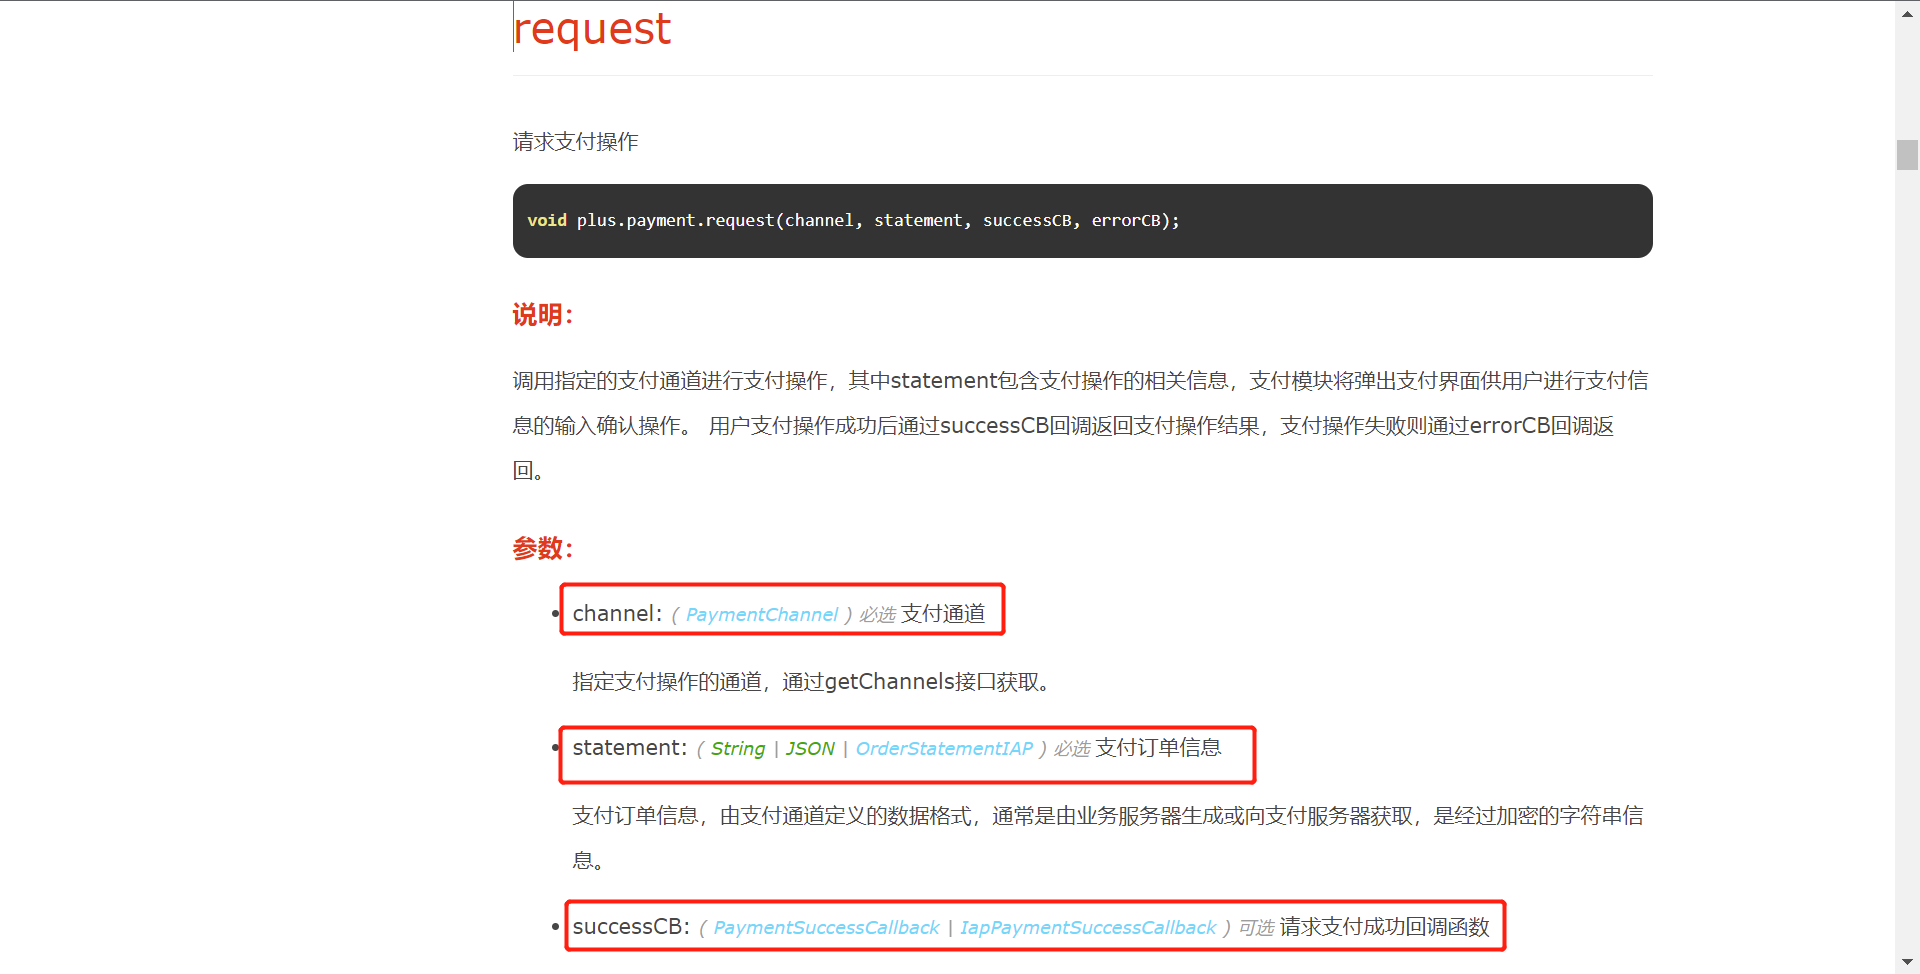This screenshot has width=1920, height=974.
Task: Click the scroll up arrow of the scrollbar
Action: click(1907, 12)
